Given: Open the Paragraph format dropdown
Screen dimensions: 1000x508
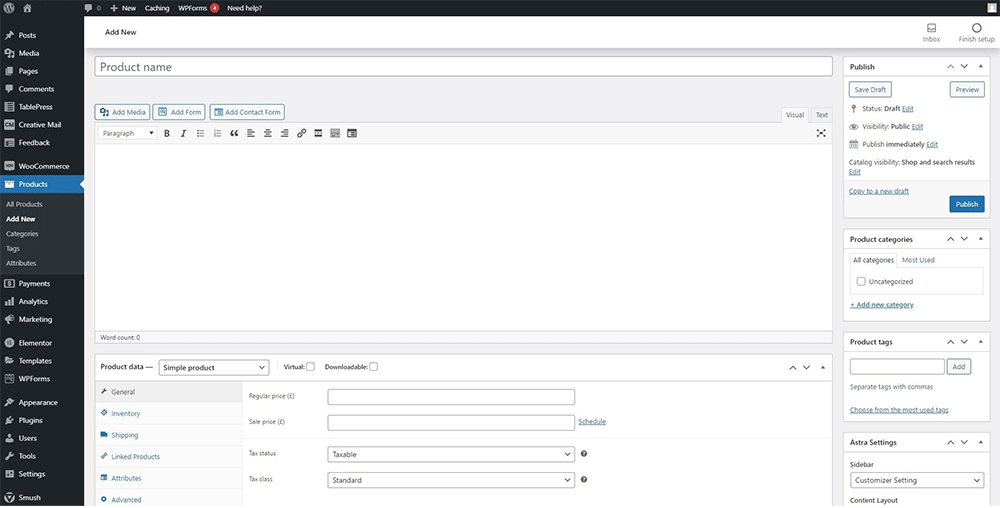Looking at the screenshot, I should (127, 133).
